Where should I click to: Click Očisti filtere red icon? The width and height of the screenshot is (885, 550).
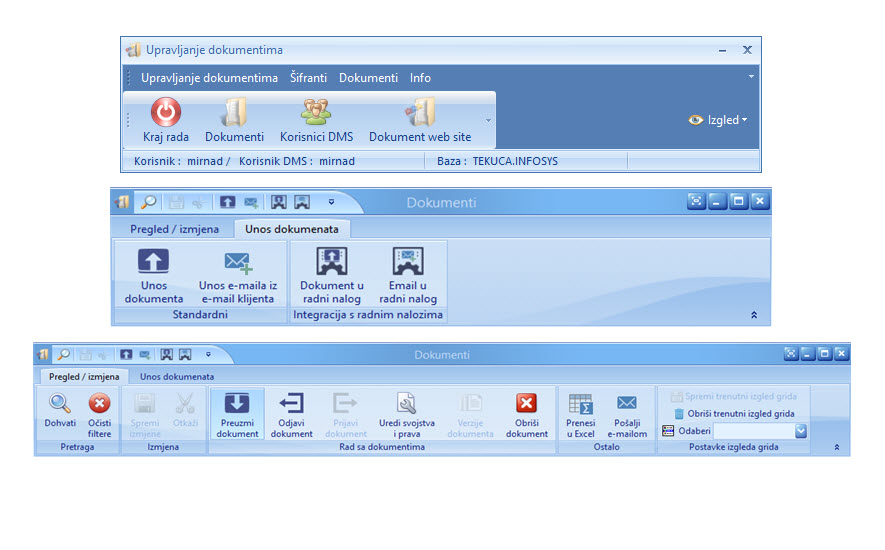point(99,404)
